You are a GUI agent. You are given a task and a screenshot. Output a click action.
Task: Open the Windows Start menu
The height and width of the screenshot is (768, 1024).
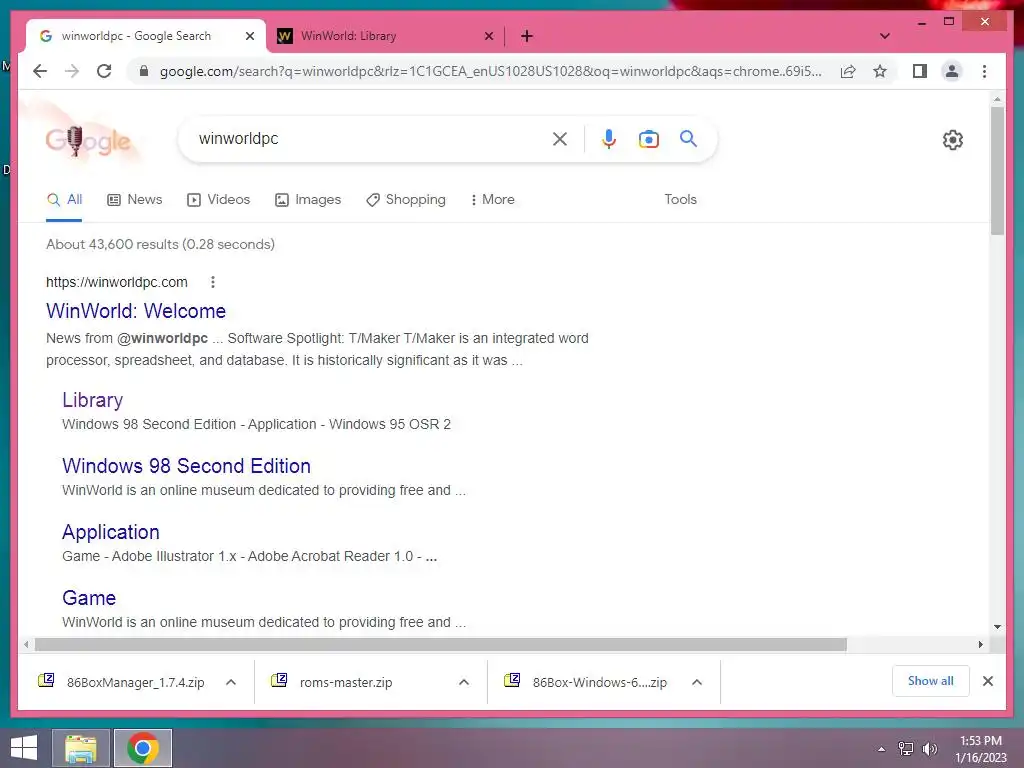click(x=24, y=748)
